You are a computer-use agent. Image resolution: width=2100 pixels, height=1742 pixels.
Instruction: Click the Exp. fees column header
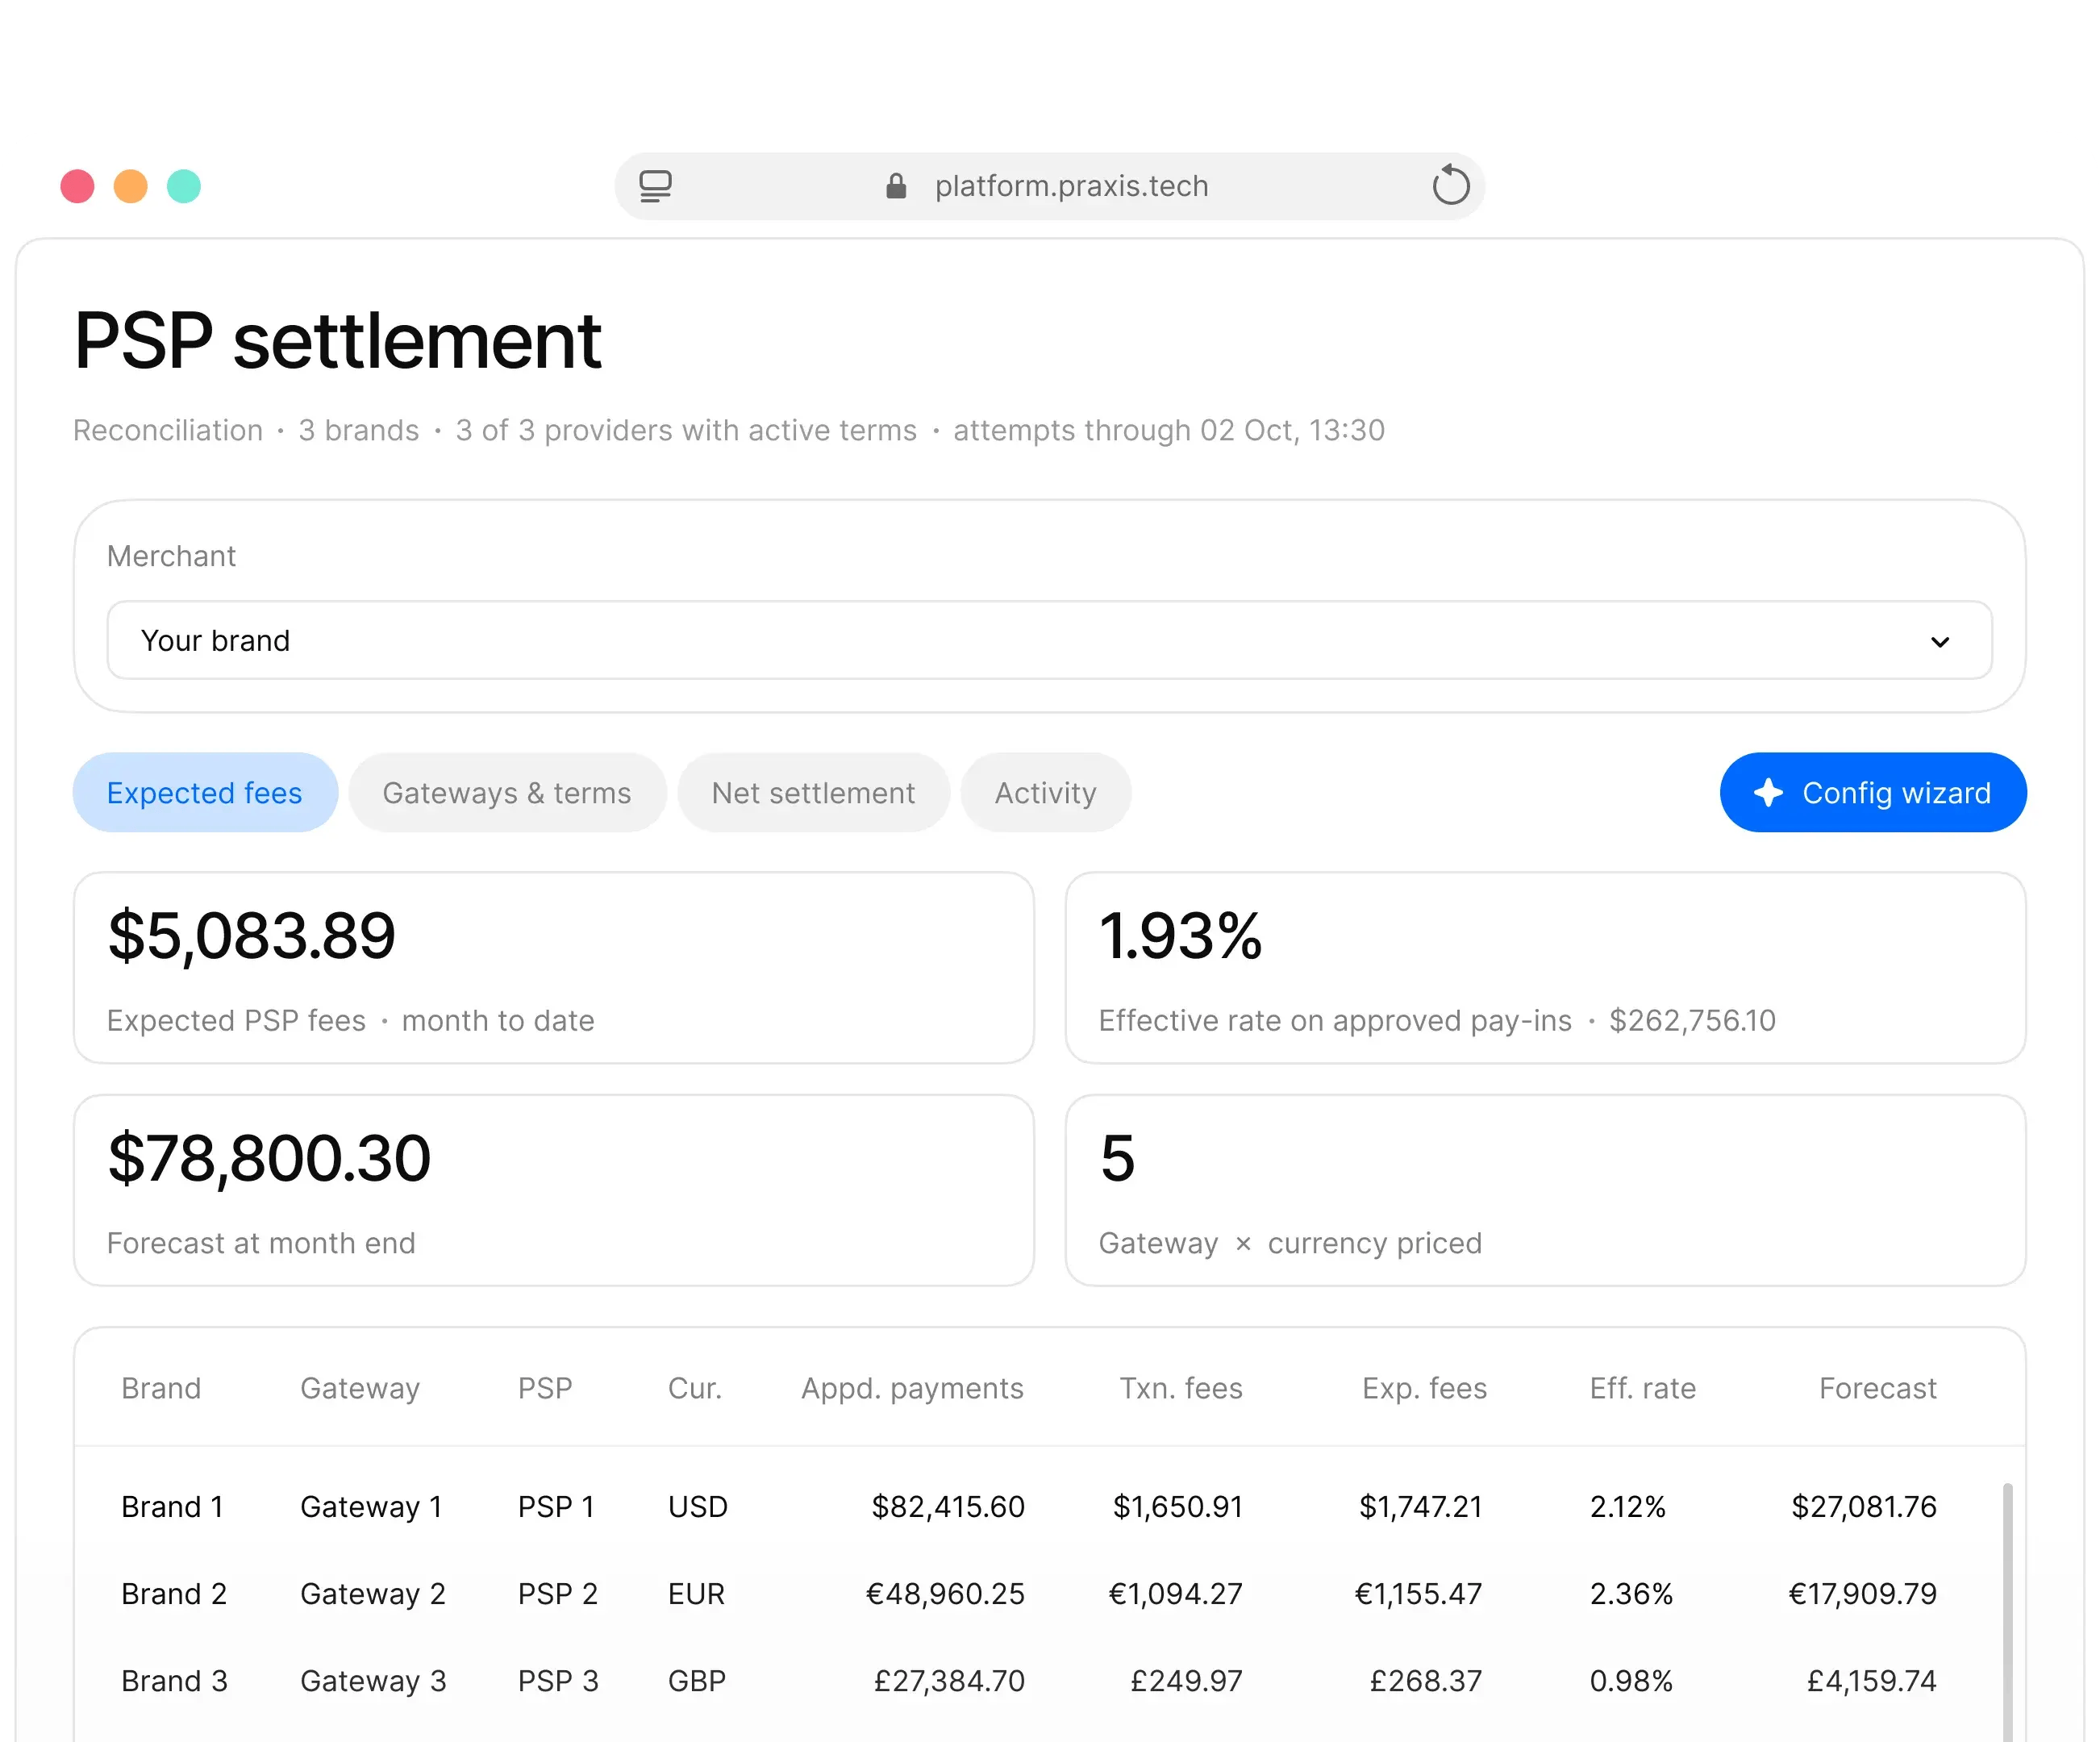1424,1389
